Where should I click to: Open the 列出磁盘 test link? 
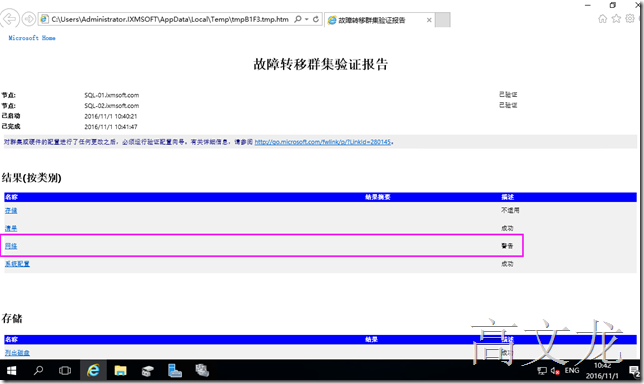17,353
